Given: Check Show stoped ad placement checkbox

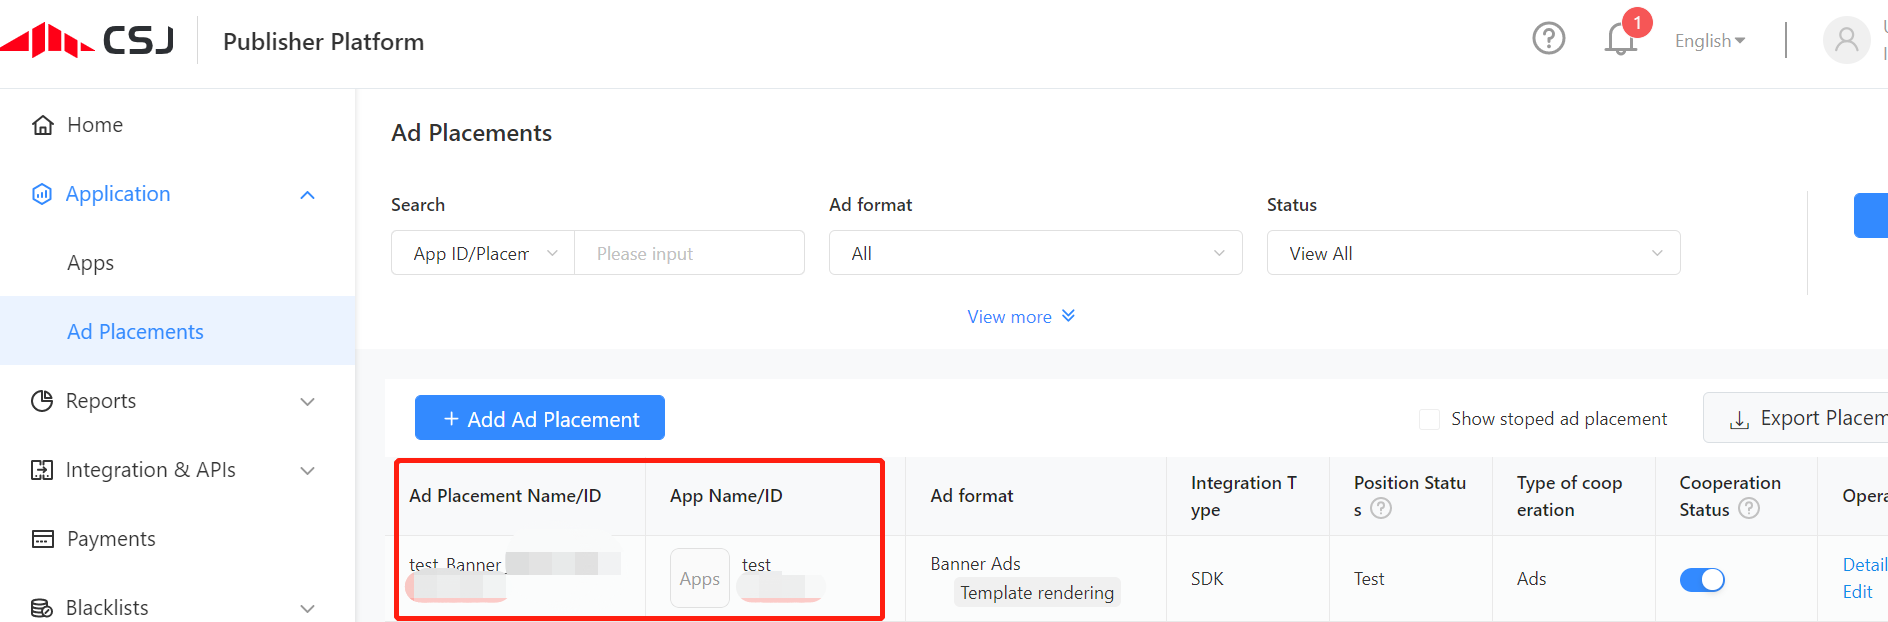Looking at the screenshot, I should pos(1430,419).
